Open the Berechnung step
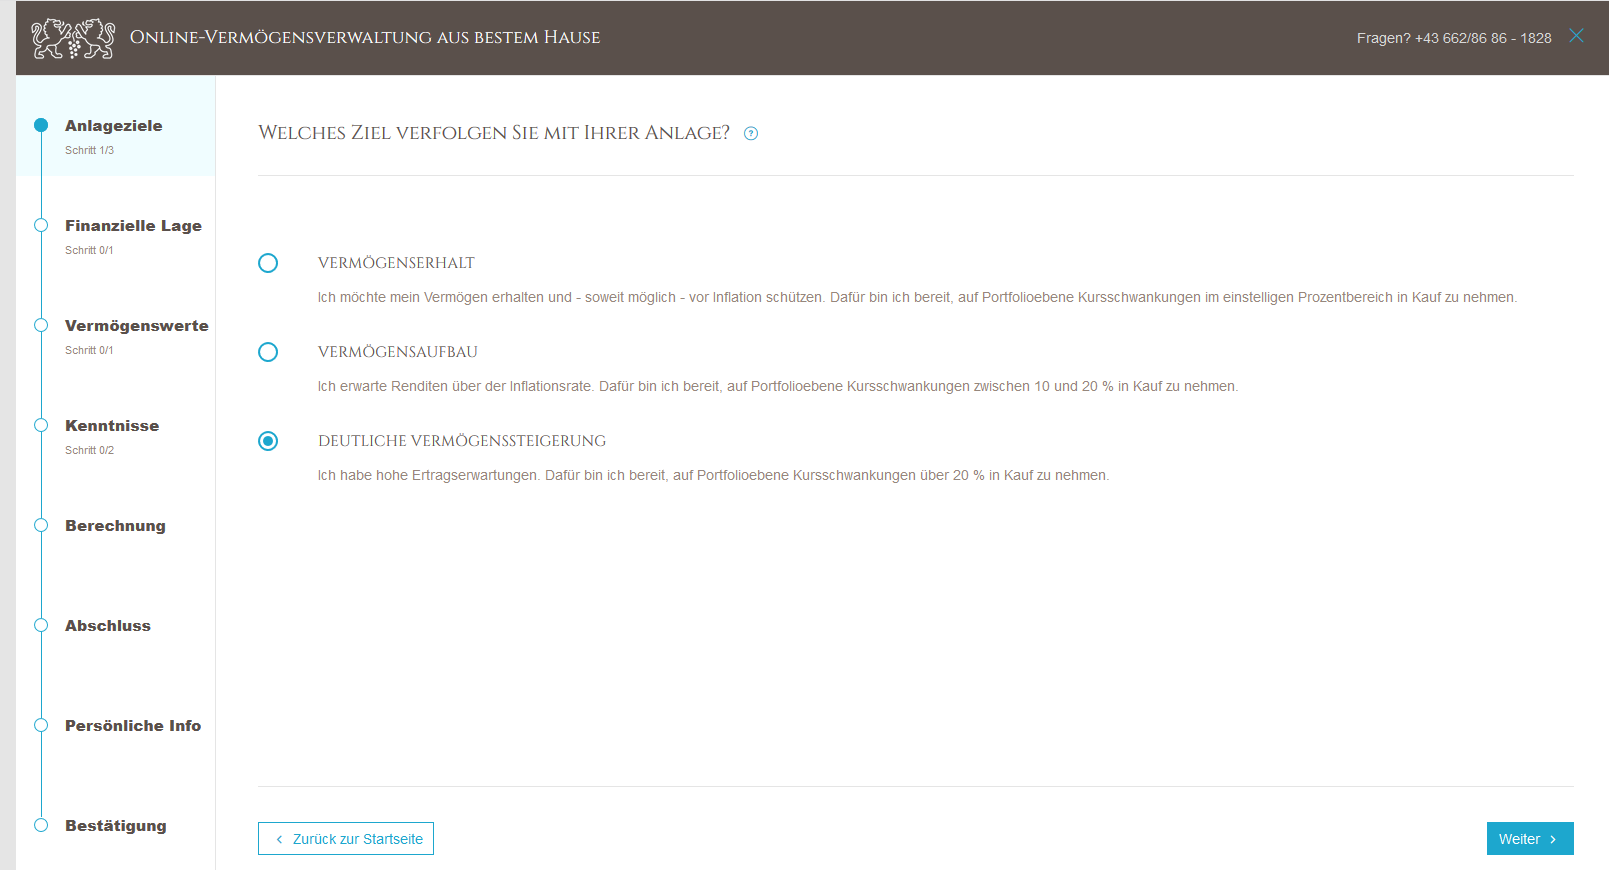Viewport: 1609px width, 870px height. pyautogui.click(x=115, y=526)
